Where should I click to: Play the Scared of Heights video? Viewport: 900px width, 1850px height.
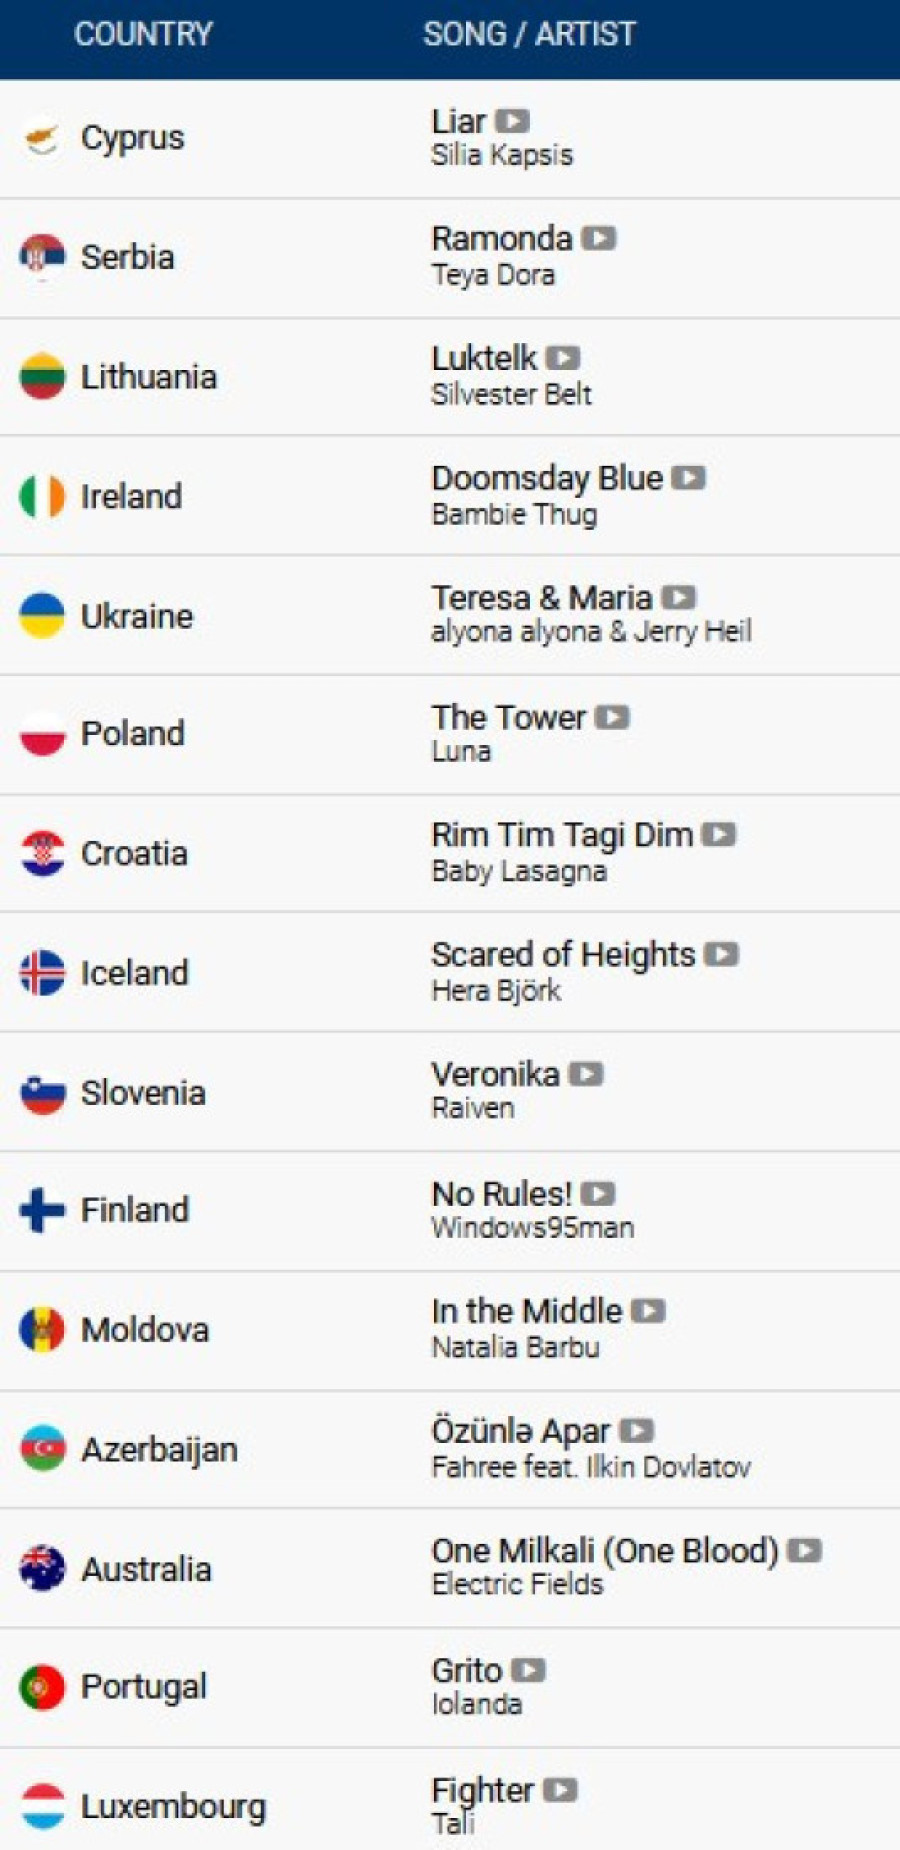coord(721,955)
